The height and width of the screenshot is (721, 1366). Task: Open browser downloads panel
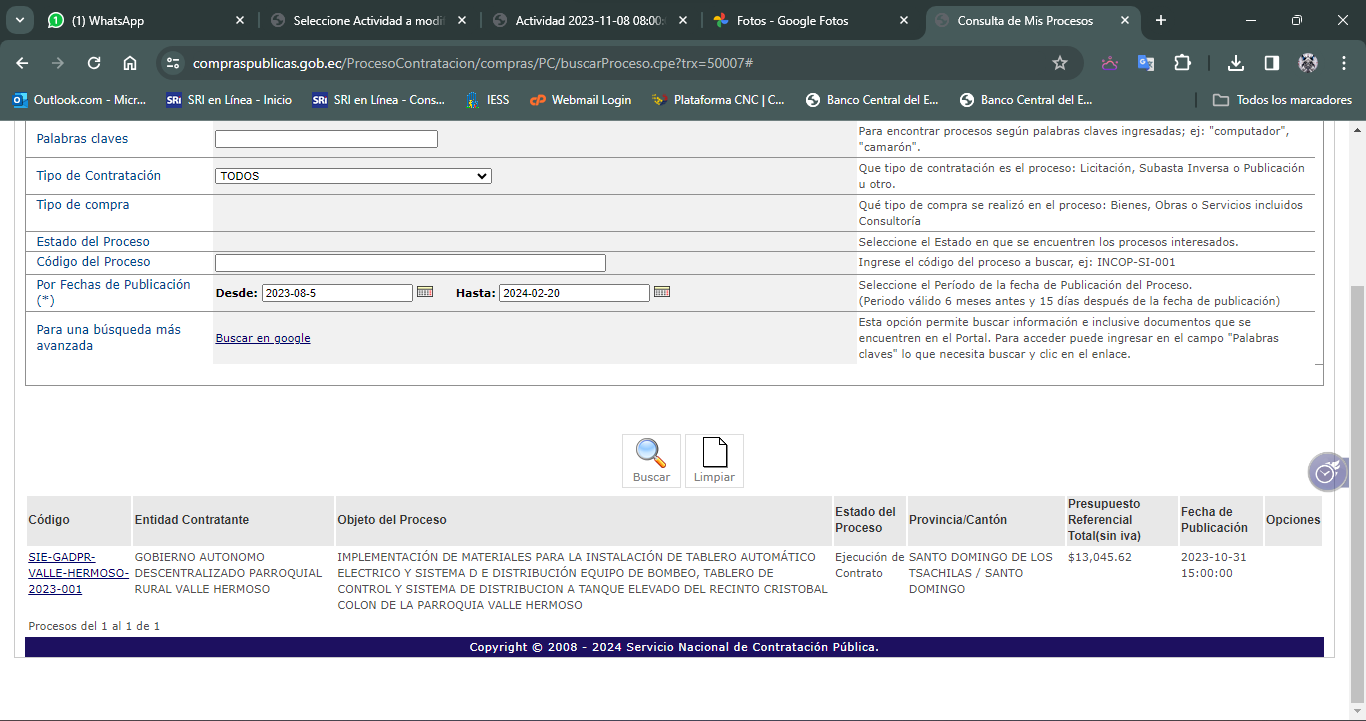[1236, 63]
